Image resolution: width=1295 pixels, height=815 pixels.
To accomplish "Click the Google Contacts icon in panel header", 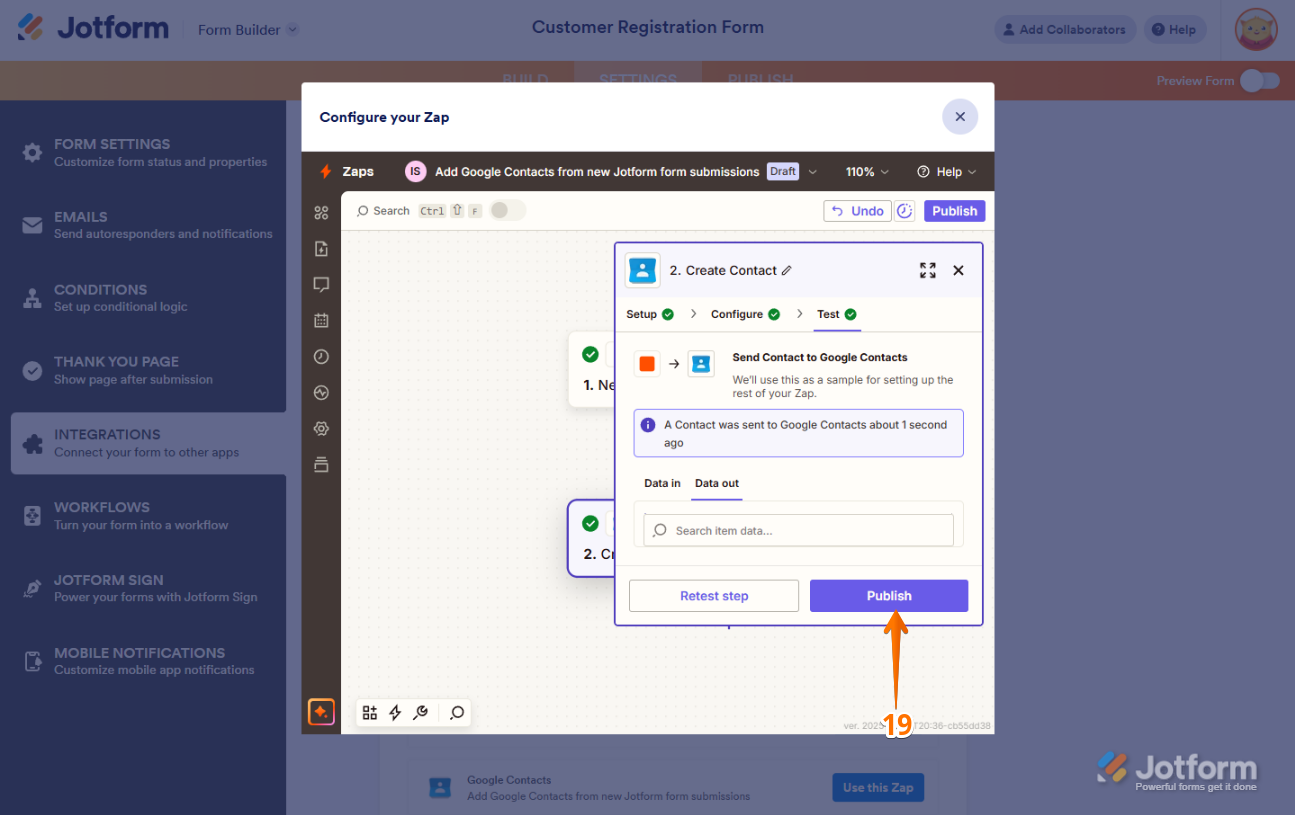I will click(x=642, y=270).
